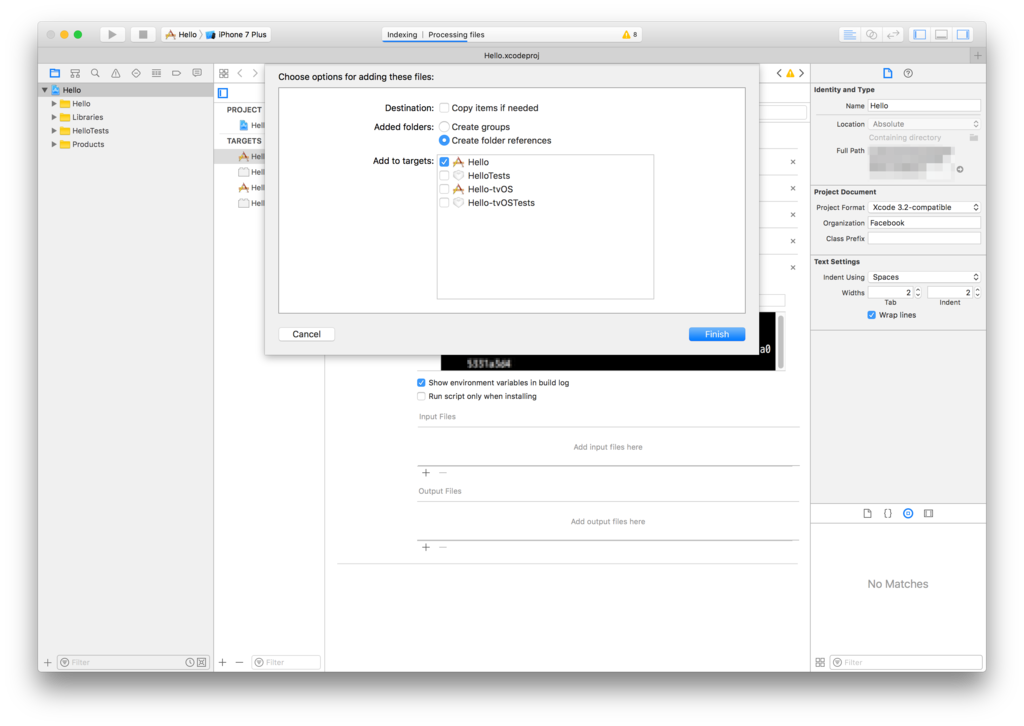Open the Debug navigator icon
Image resolution: width=1024 pixels, height=726 pixels.
[156, 73]
